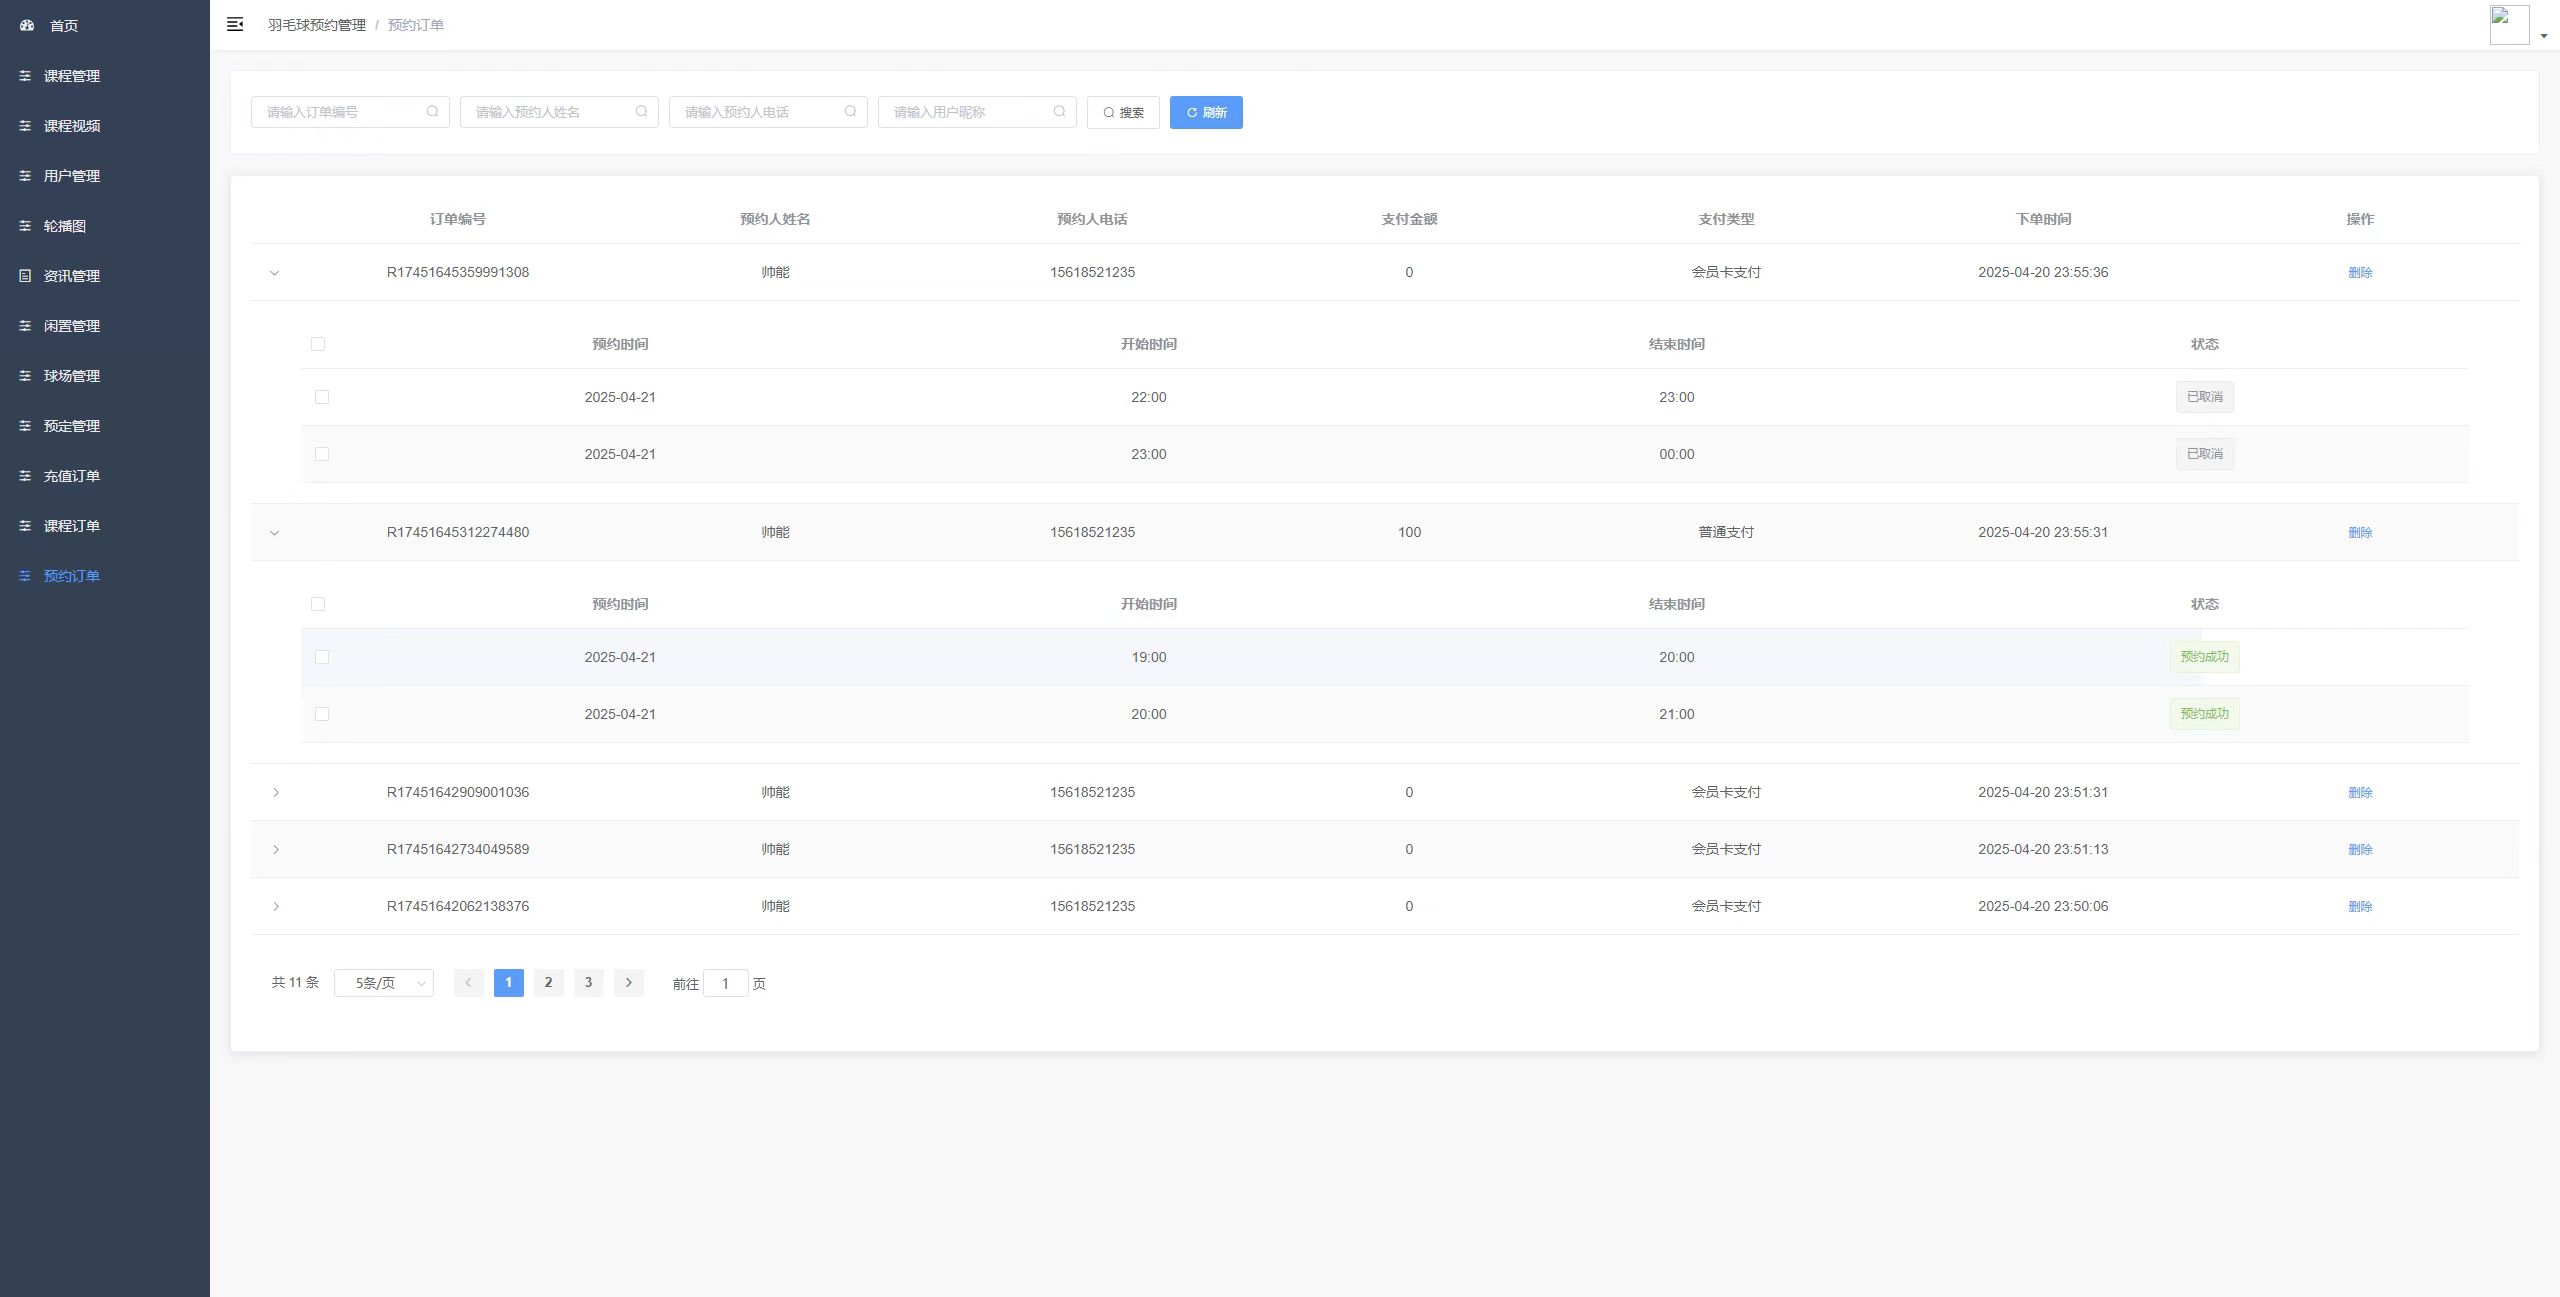Click the 首页 dashboard icon
The image size is (2560, 1297).
27,25
